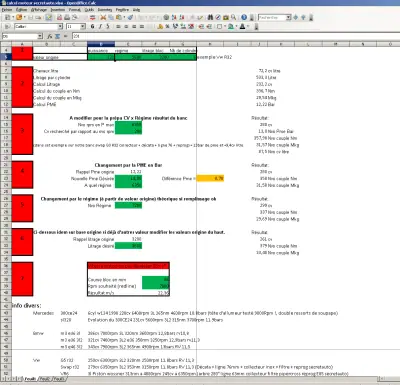Toggle AutoSpellcheck icon
400x385 pixels.
click(92, 17)
